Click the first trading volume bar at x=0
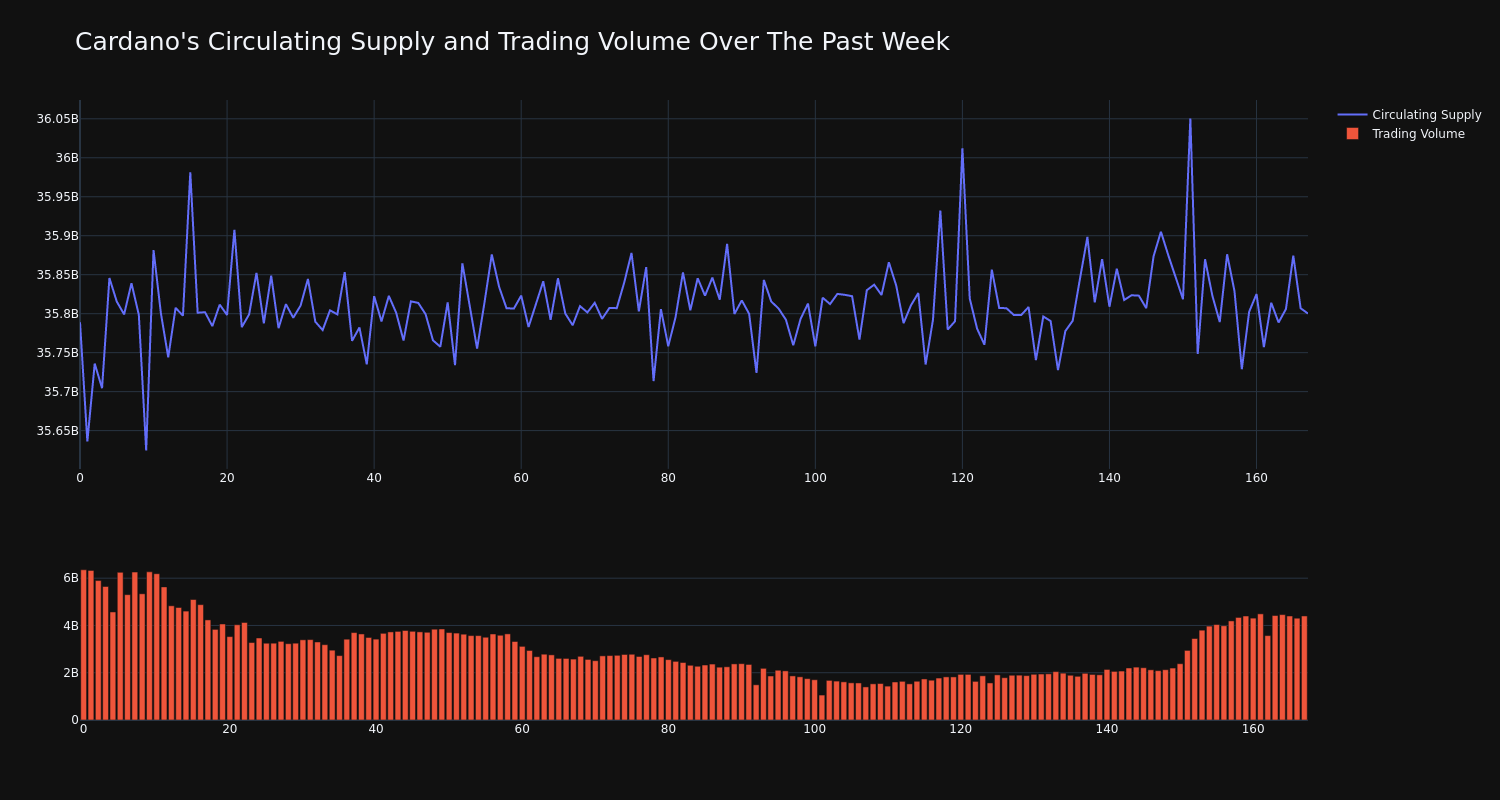Screen dimensions: 1500x800 [x=83, y=645]
